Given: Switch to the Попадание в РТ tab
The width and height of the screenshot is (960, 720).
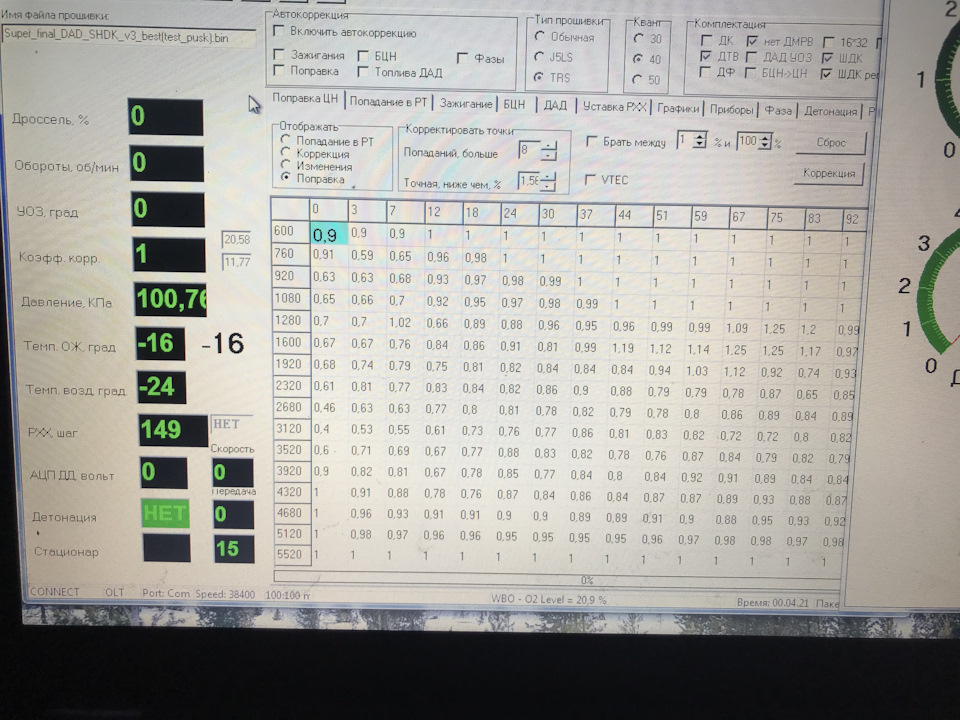Looking at the screenshot, I should (x=388, y=102).
